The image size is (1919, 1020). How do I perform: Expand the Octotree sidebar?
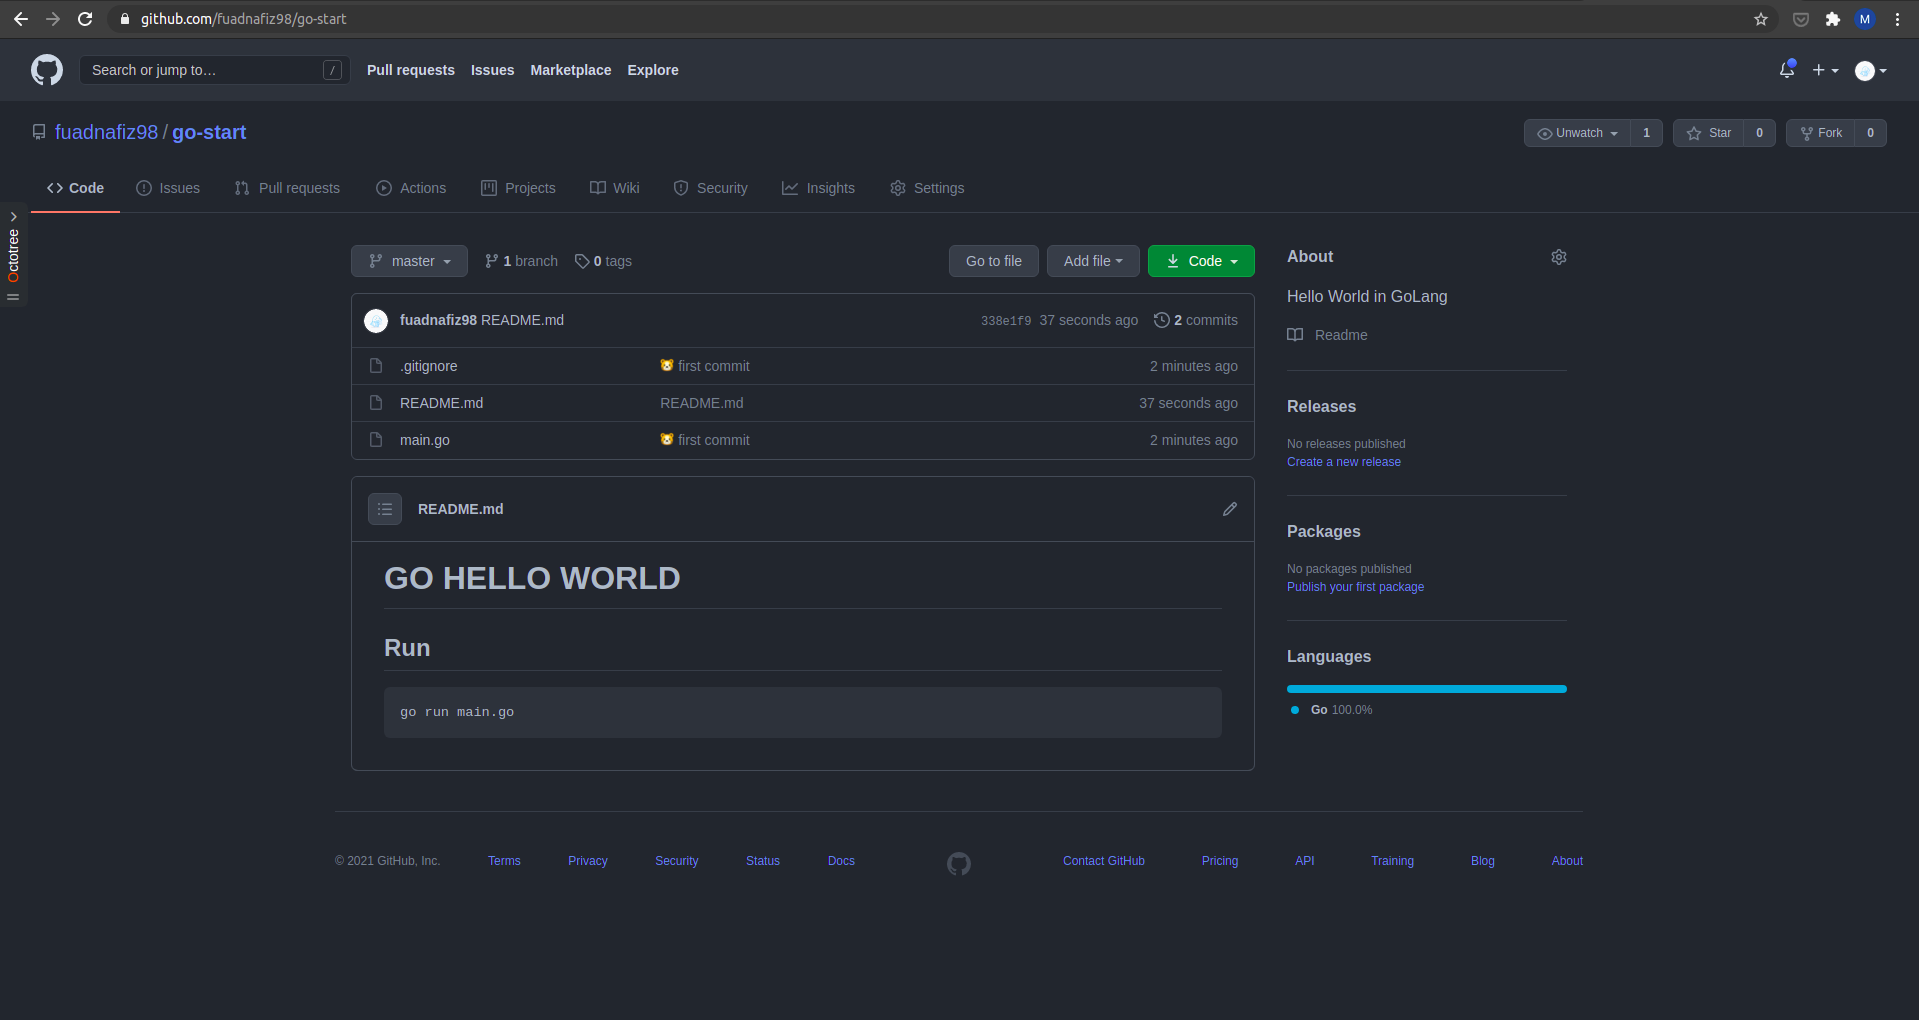point(13,254)
